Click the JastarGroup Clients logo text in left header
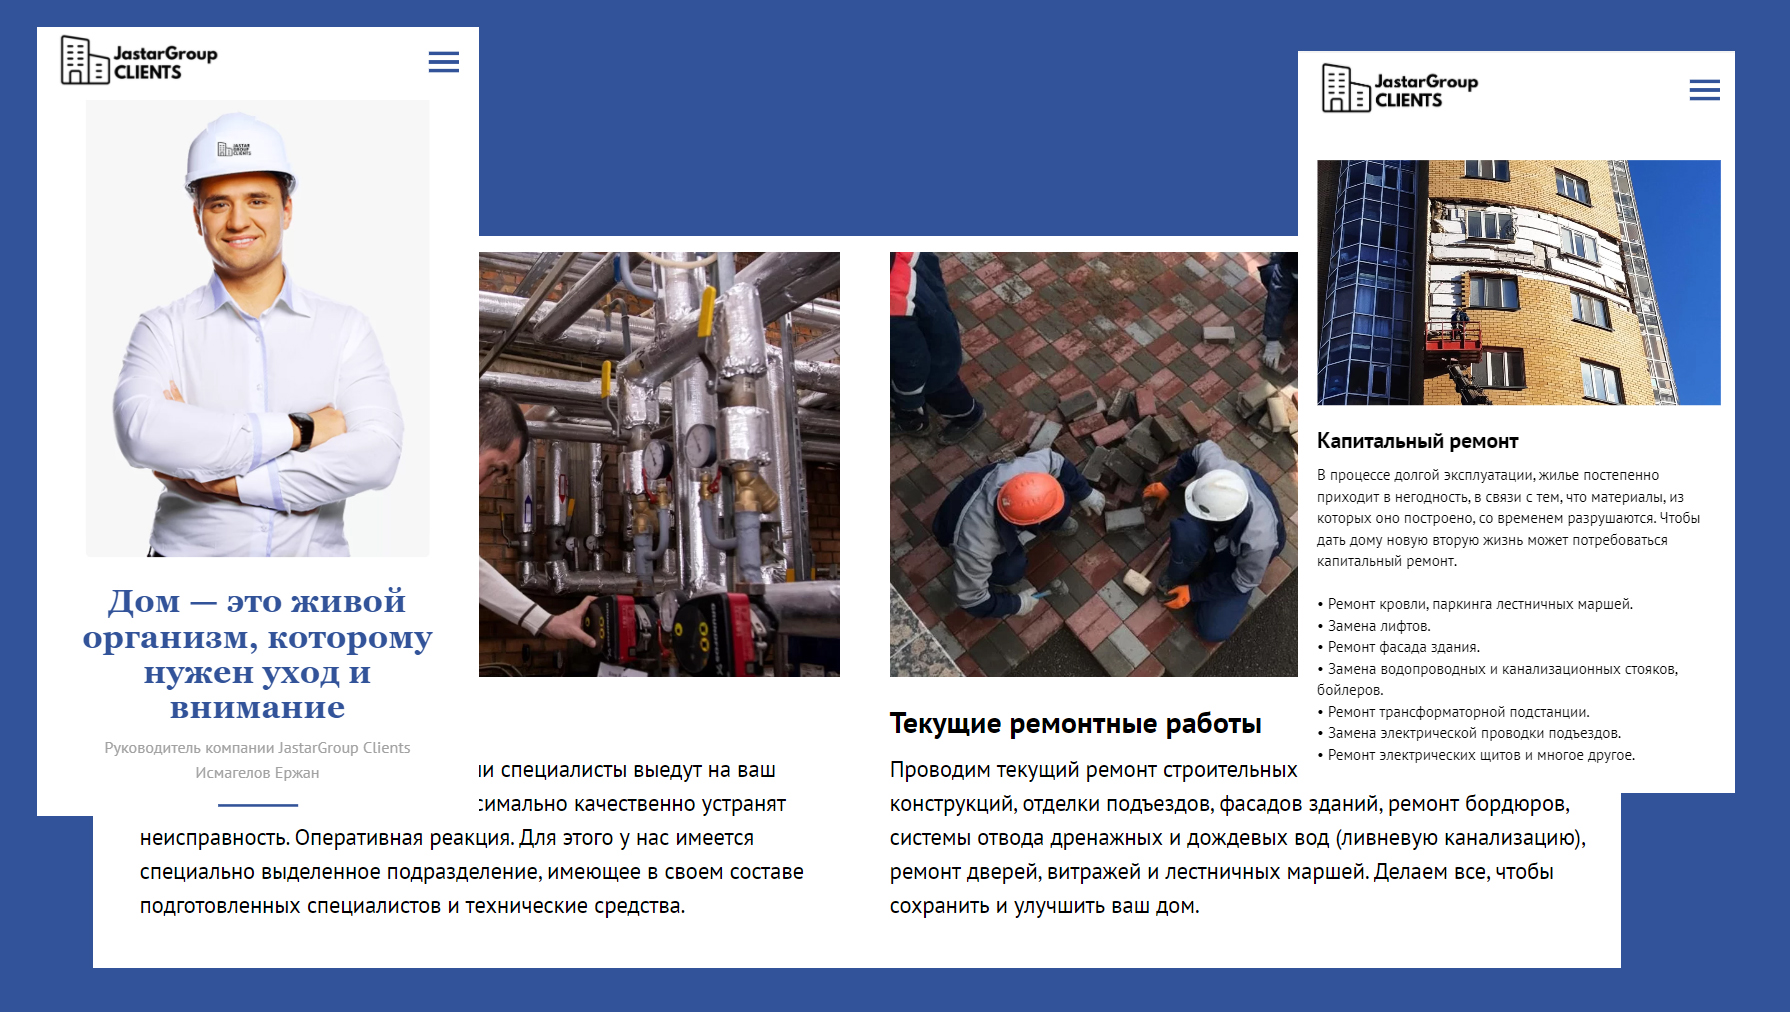The image size is (1790, 1012). pyautogui.click(x=165, y=62)
